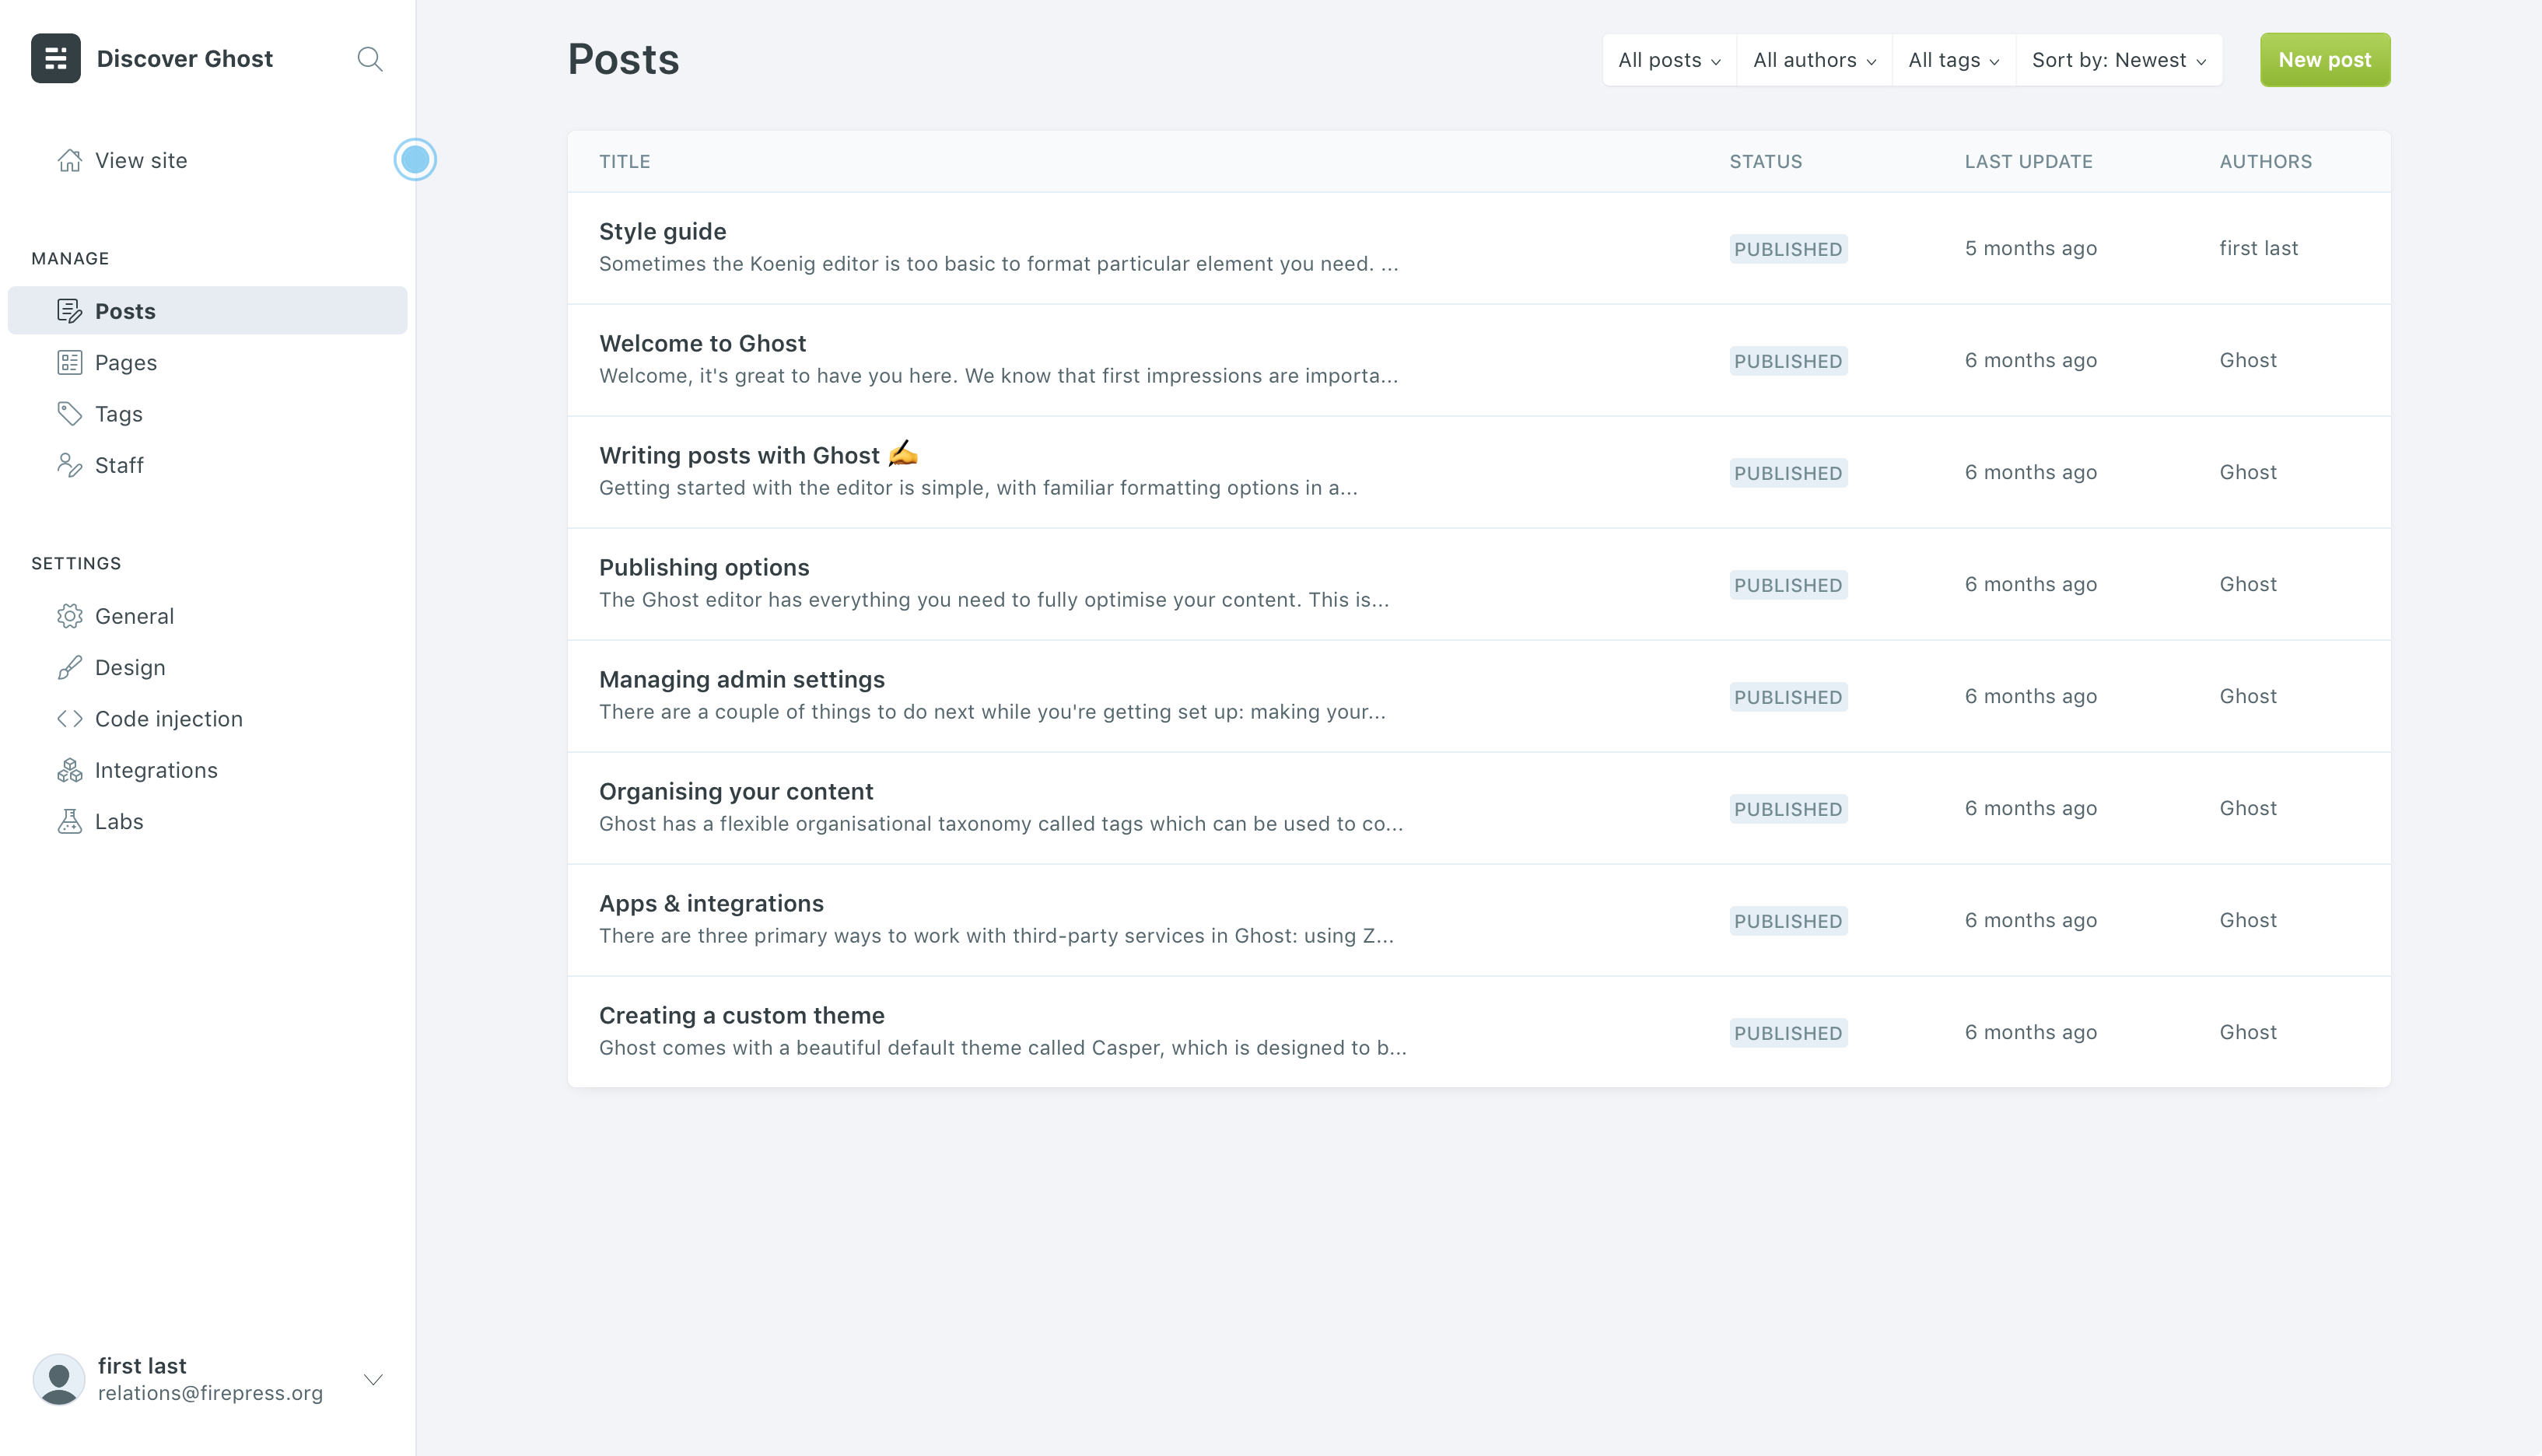Click PUBLISHED badge on Creating a custom theme row
The image size is (2542, 1456).
[x=1788, y=1033]
